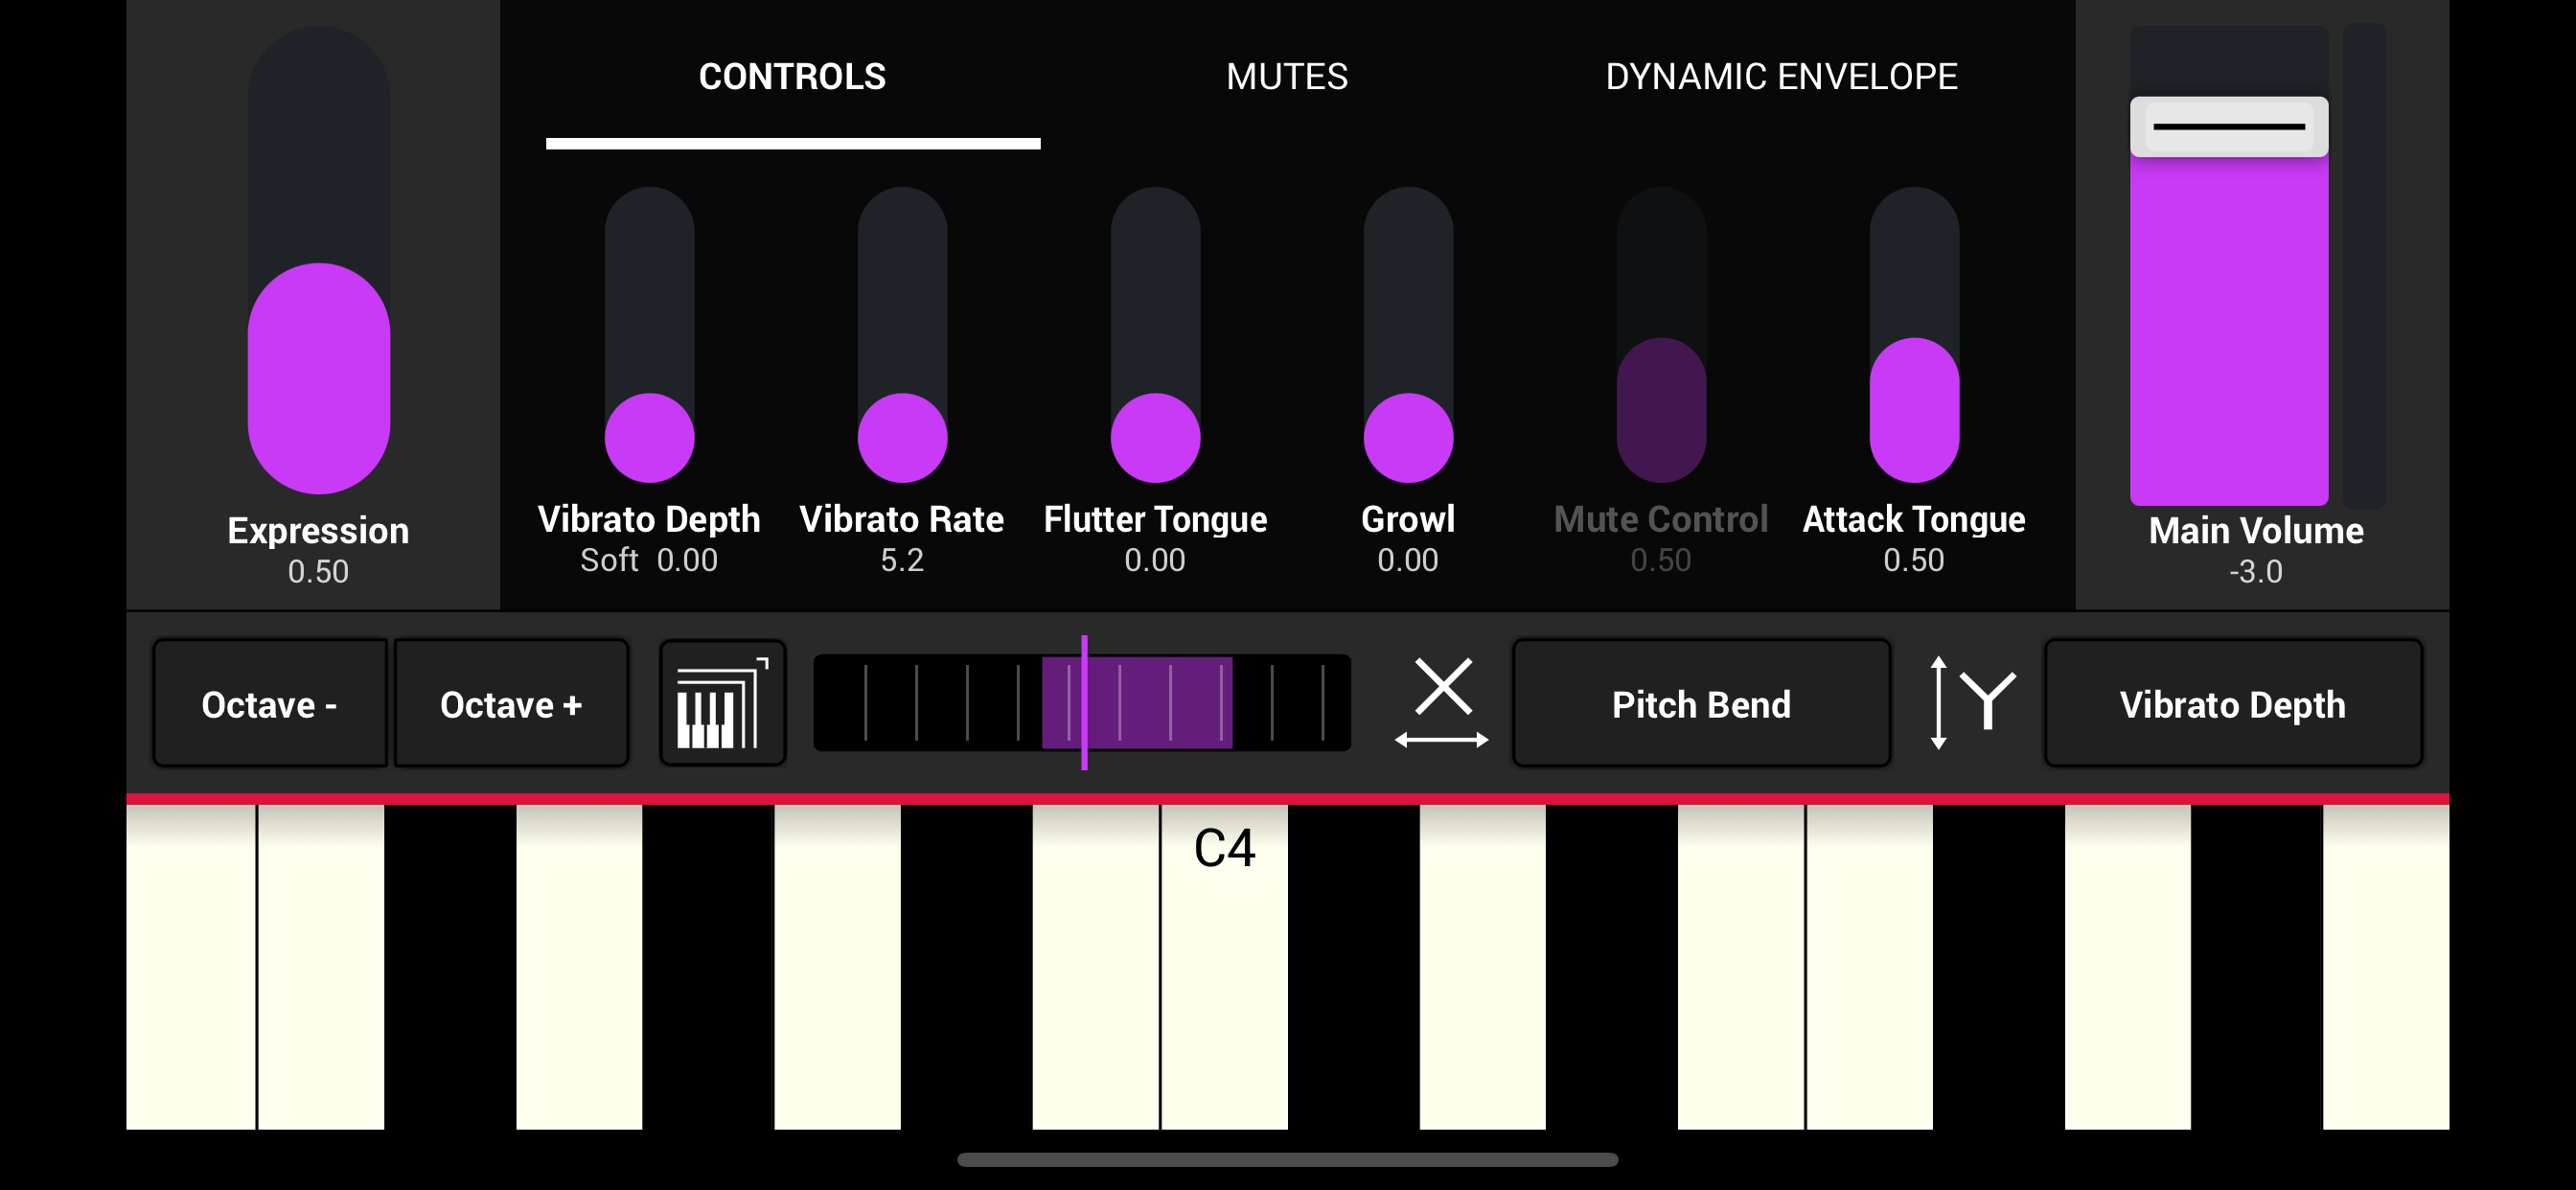2576x1190 pixels.
Task: Click the Vibrato Depth slider knob
Action: [649, 438]
